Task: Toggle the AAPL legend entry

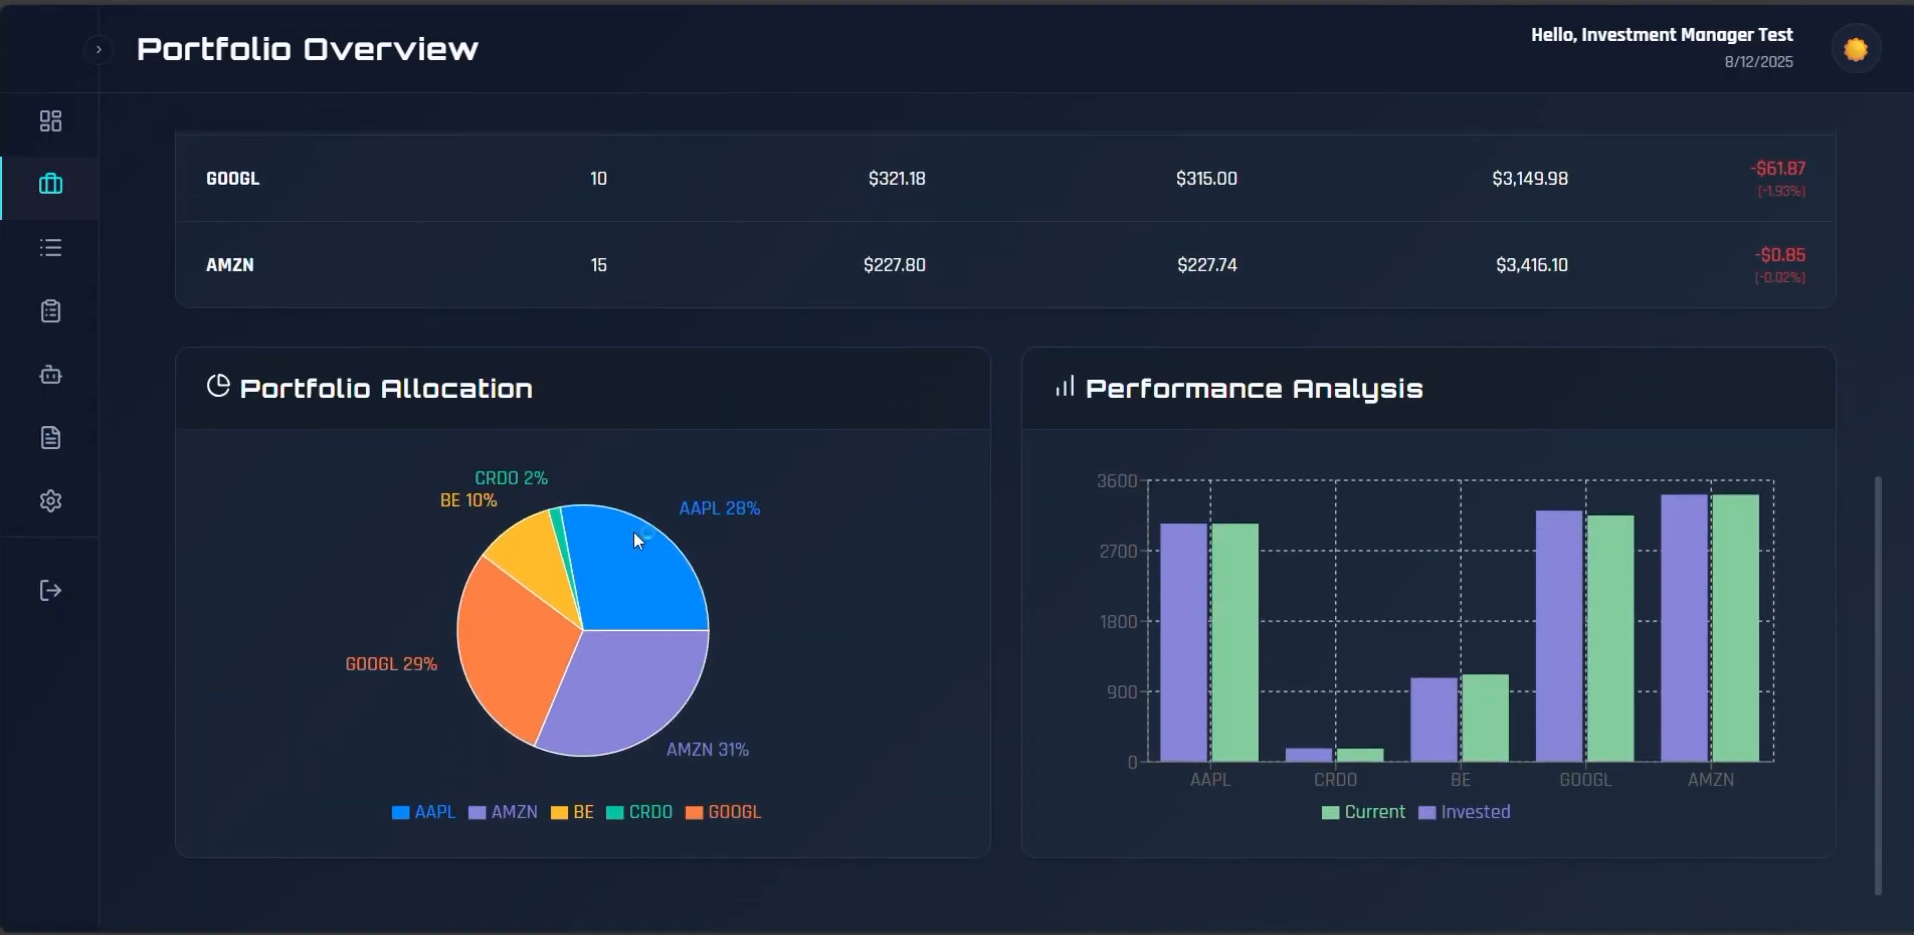Action: [422, 812]
